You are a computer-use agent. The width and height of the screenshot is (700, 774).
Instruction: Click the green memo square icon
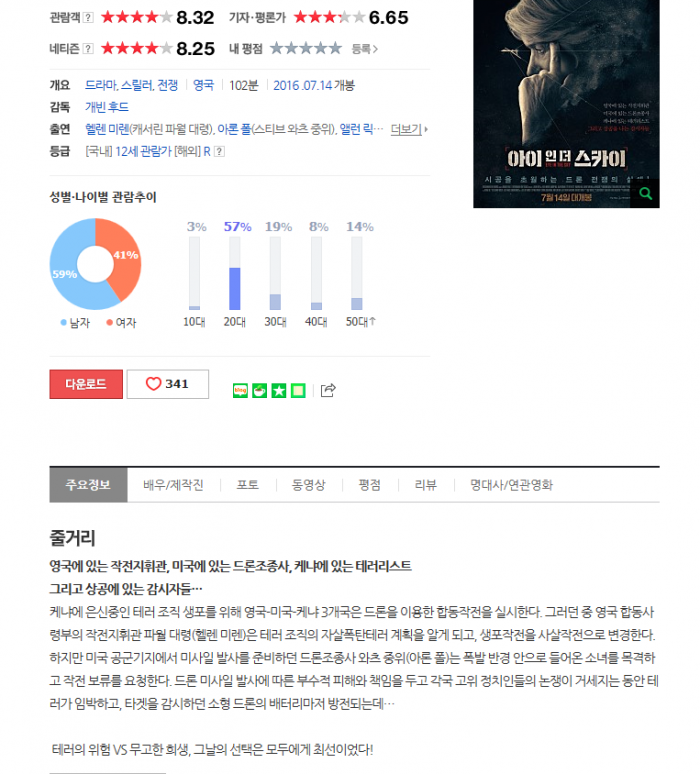(x=298, y=391)
